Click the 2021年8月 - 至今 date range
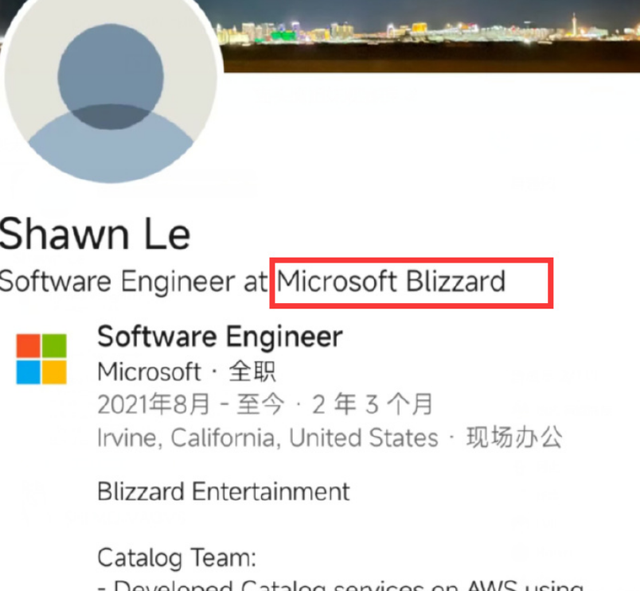 191,404
